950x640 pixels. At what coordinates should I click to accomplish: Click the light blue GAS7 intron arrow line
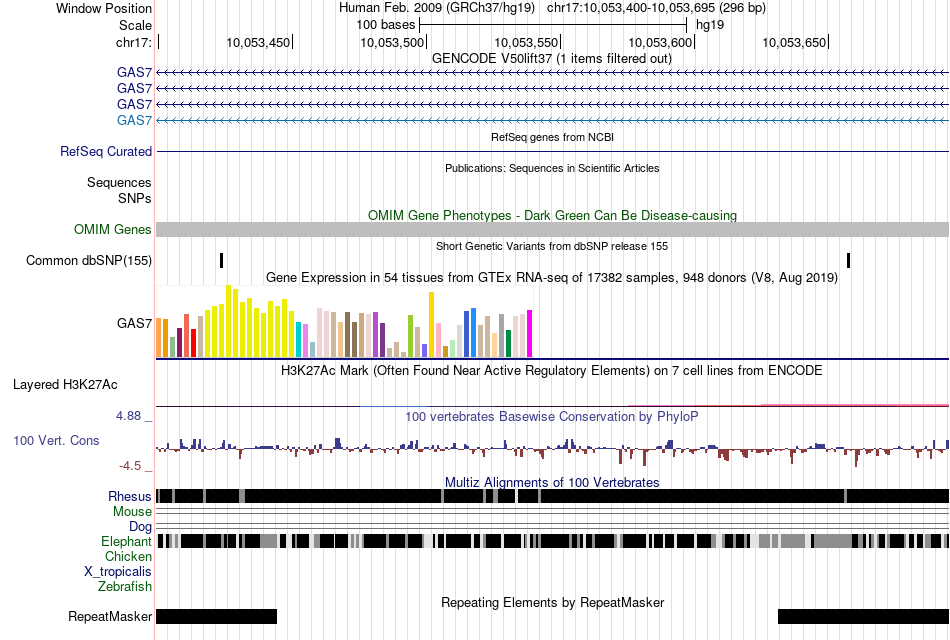tap(553, 121)
